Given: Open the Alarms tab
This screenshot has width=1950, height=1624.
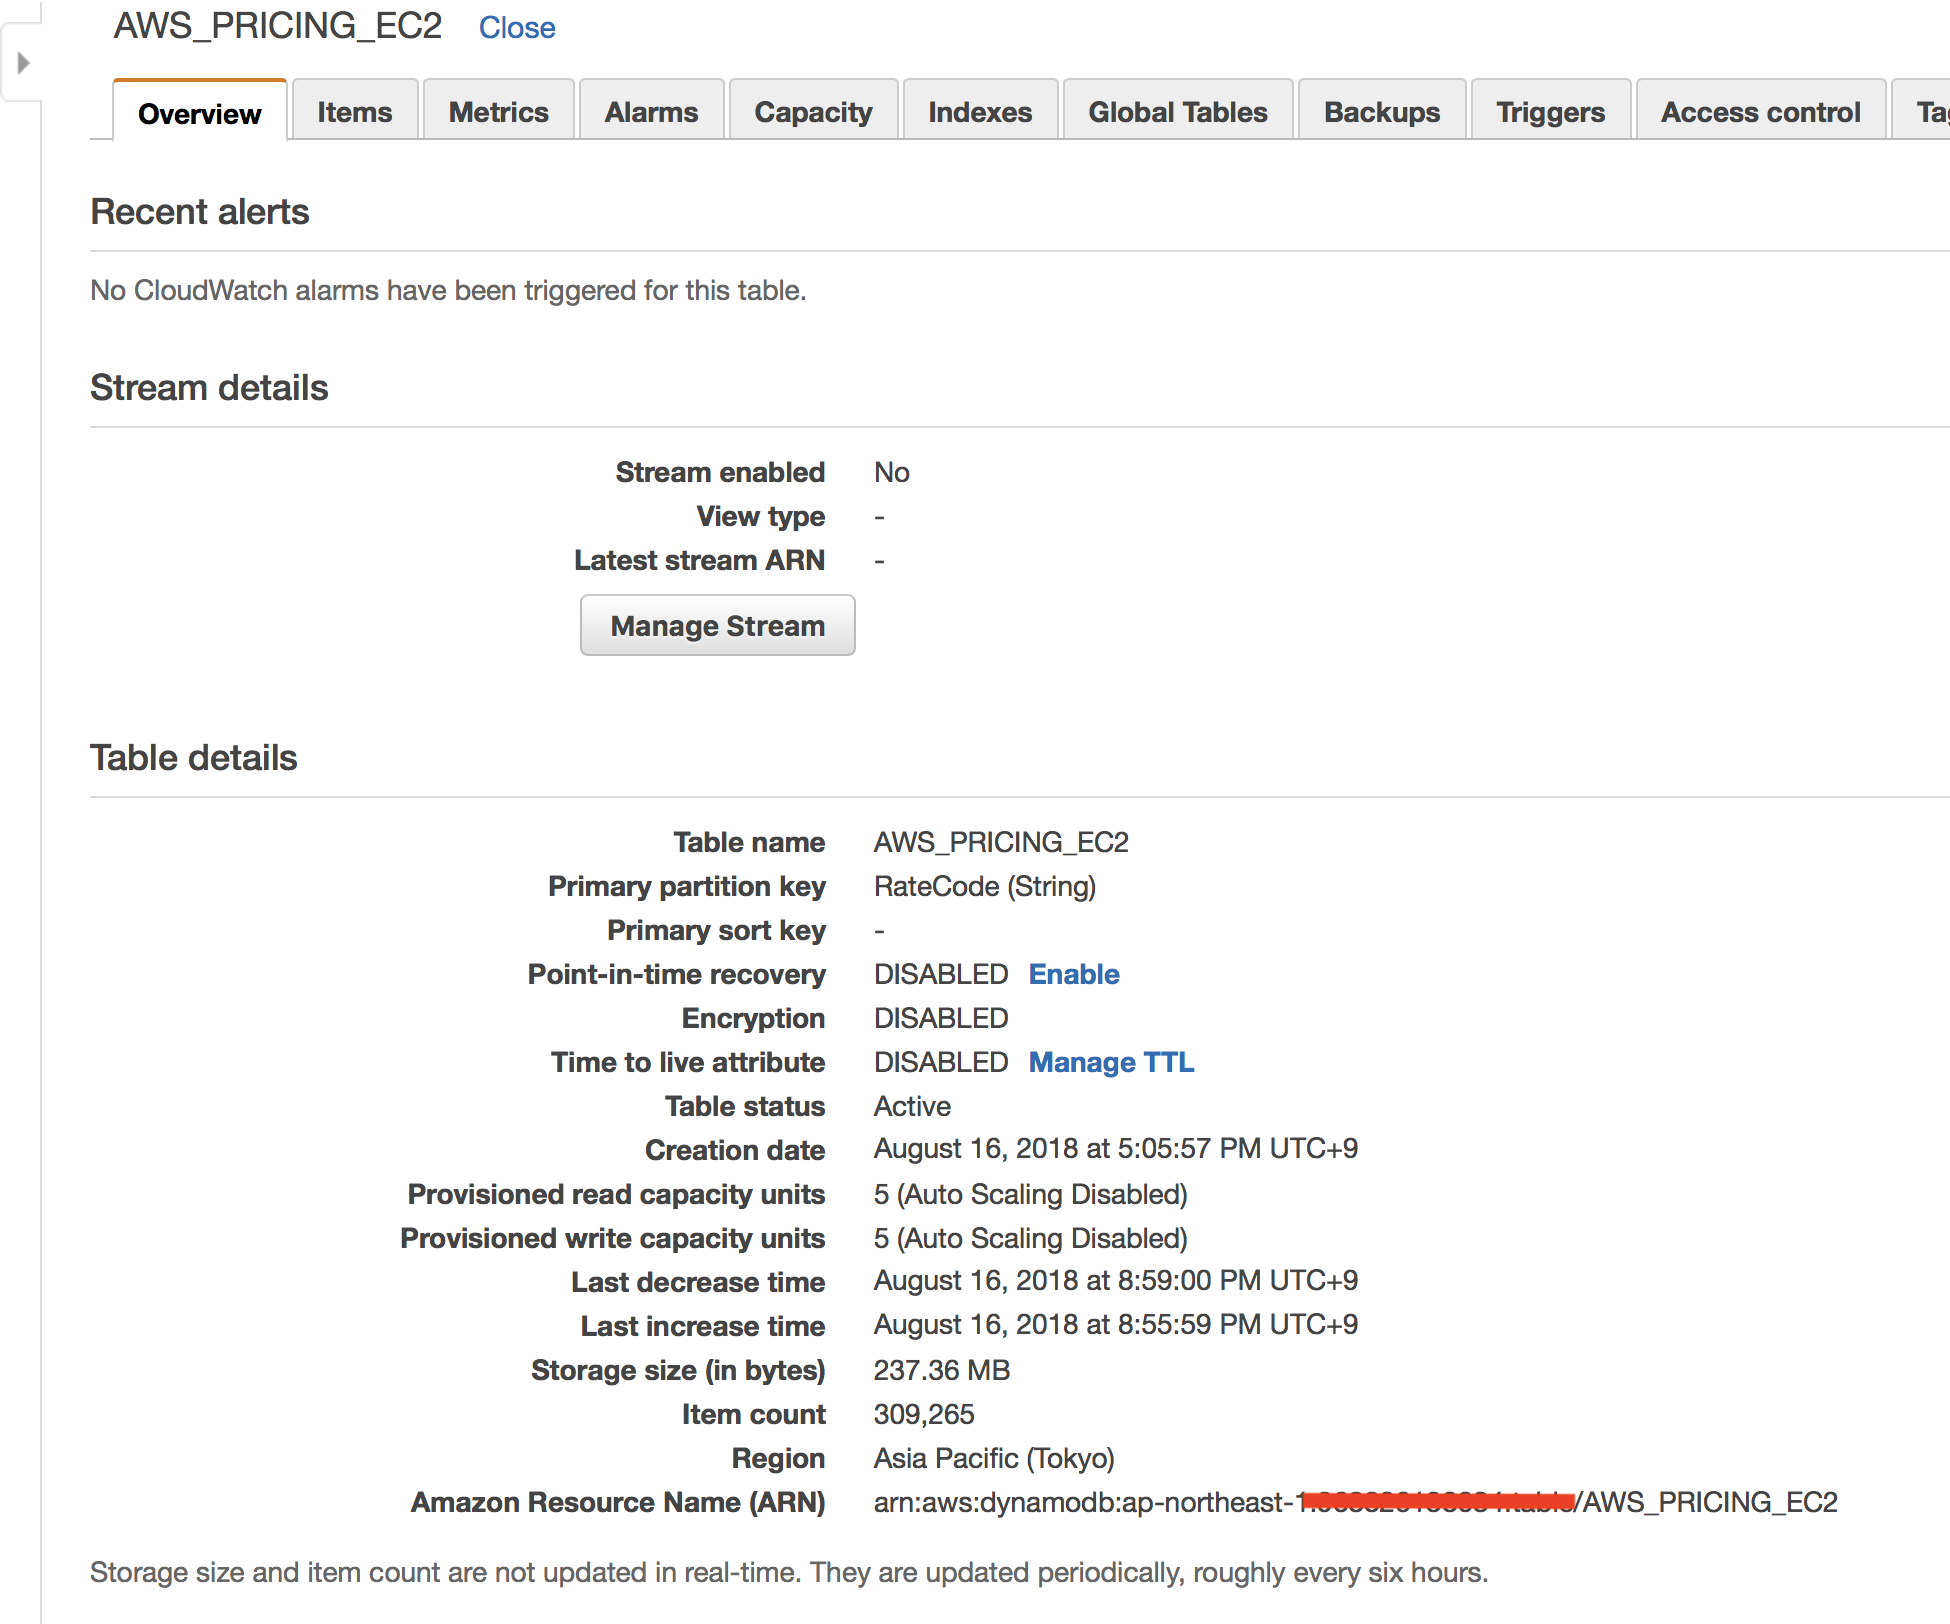Looking at the screenshot, I should click(x=652, y=112).
